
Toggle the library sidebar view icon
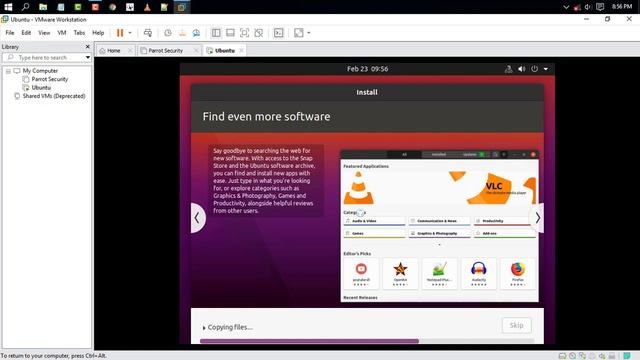pyautogui.click(x=216, y=33)
